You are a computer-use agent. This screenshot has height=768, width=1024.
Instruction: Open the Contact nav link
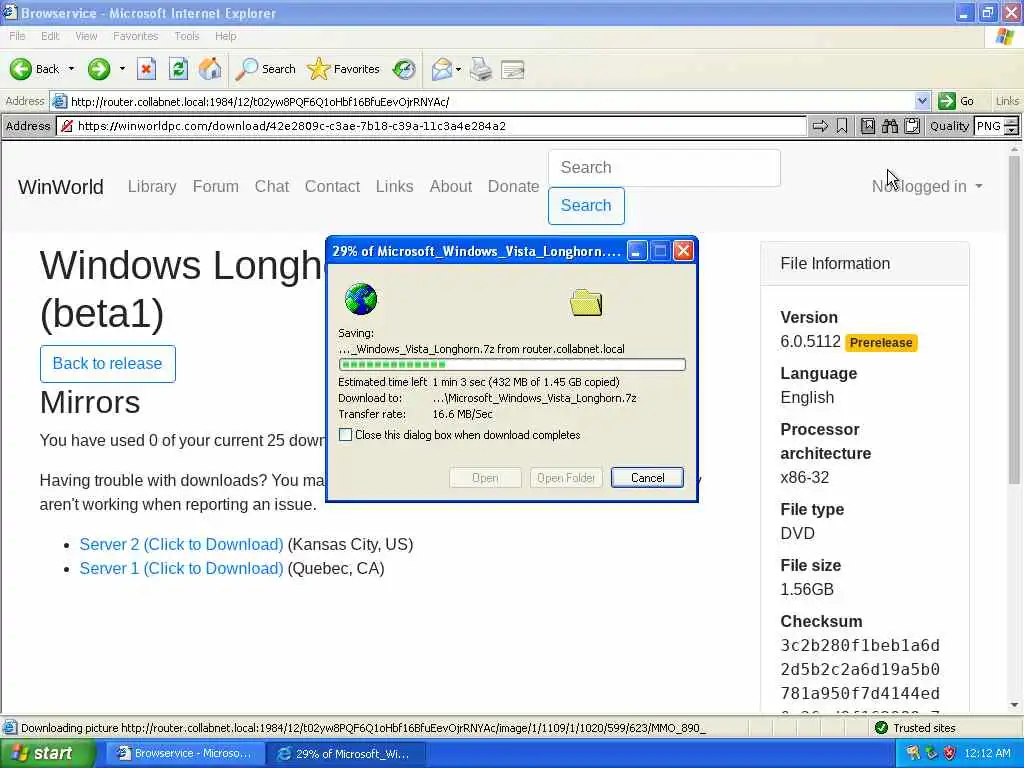click(x=332, y=187)
